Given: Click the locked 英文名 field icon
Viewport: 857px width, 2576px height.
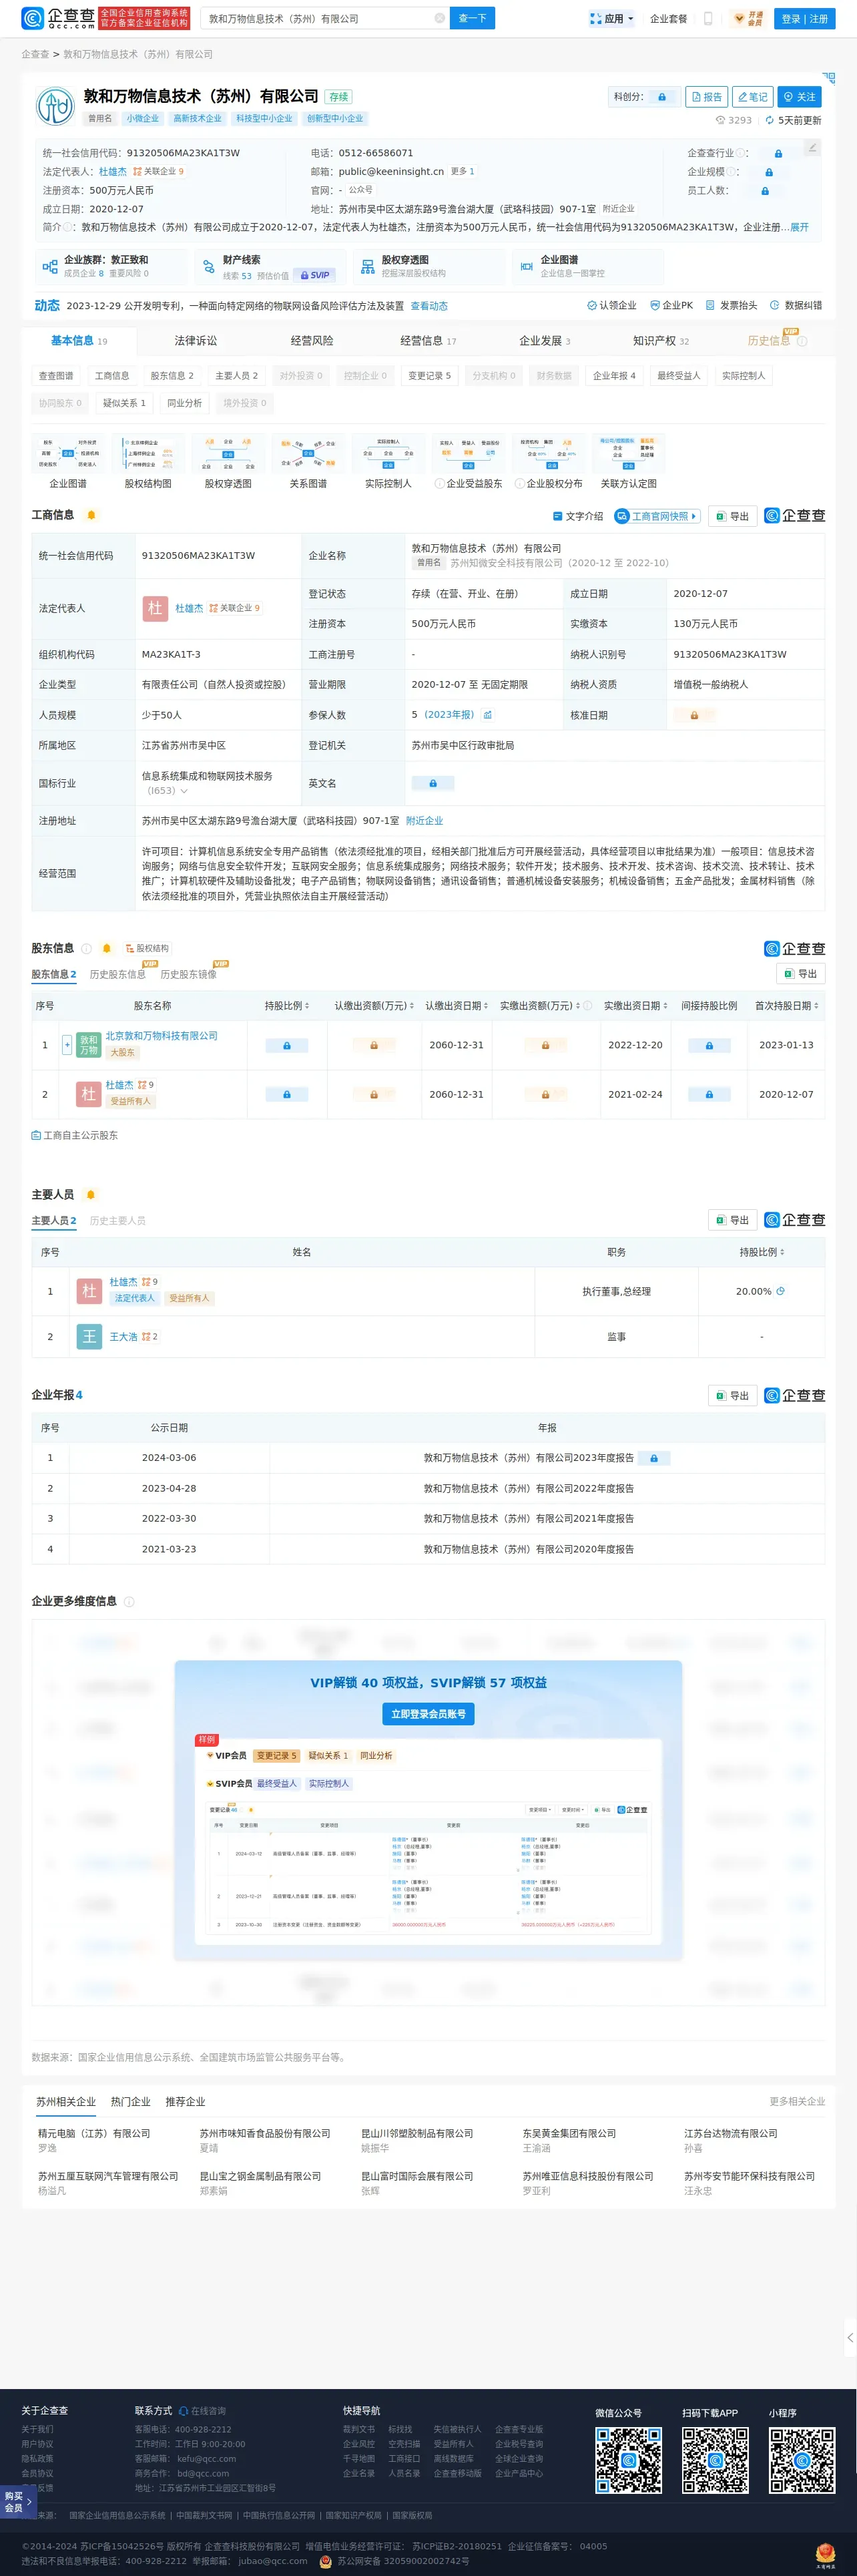Looking at the screenshot, I should tap(433, 783).
